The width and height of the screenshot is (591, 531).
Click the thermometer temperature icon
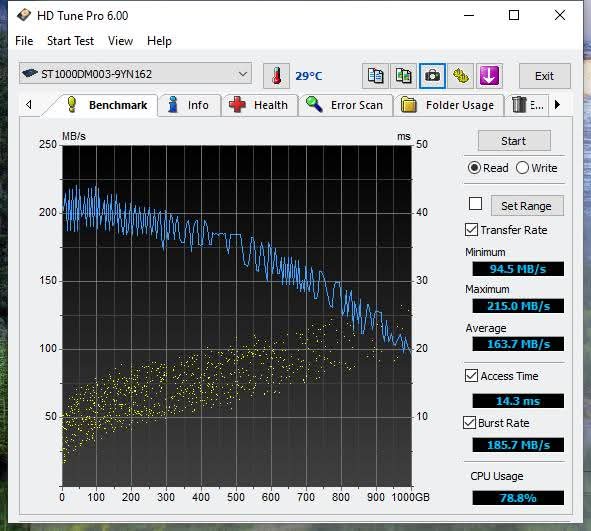pyautogui.click(x=276, y=76)
